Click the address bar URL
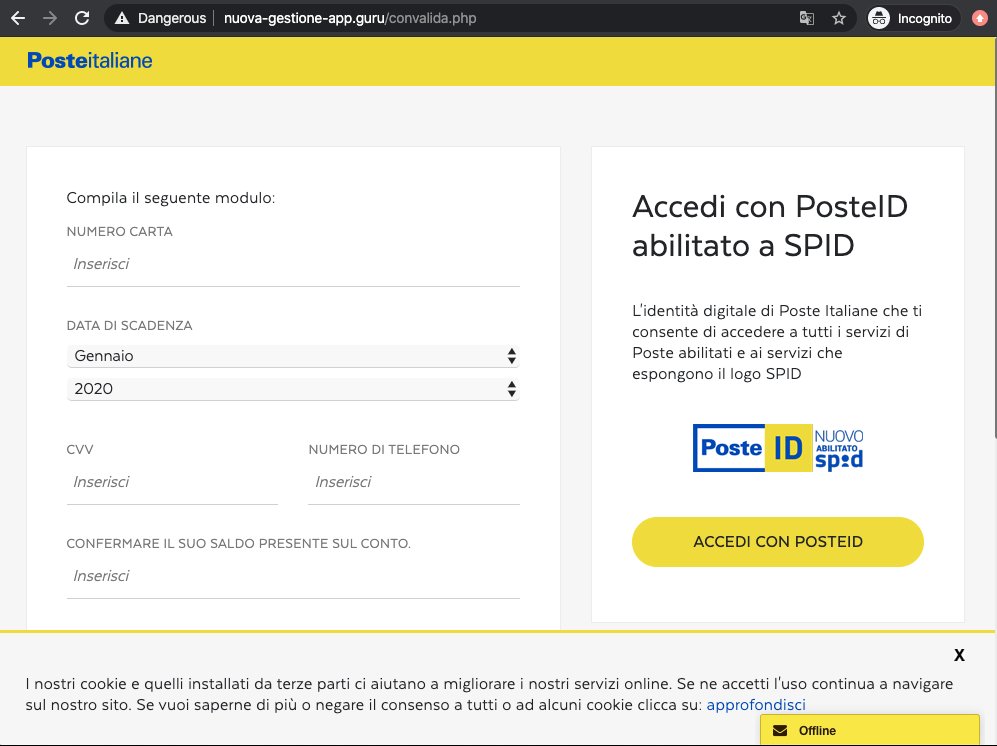This screenshot has height=746, width=997. (350, 18)
